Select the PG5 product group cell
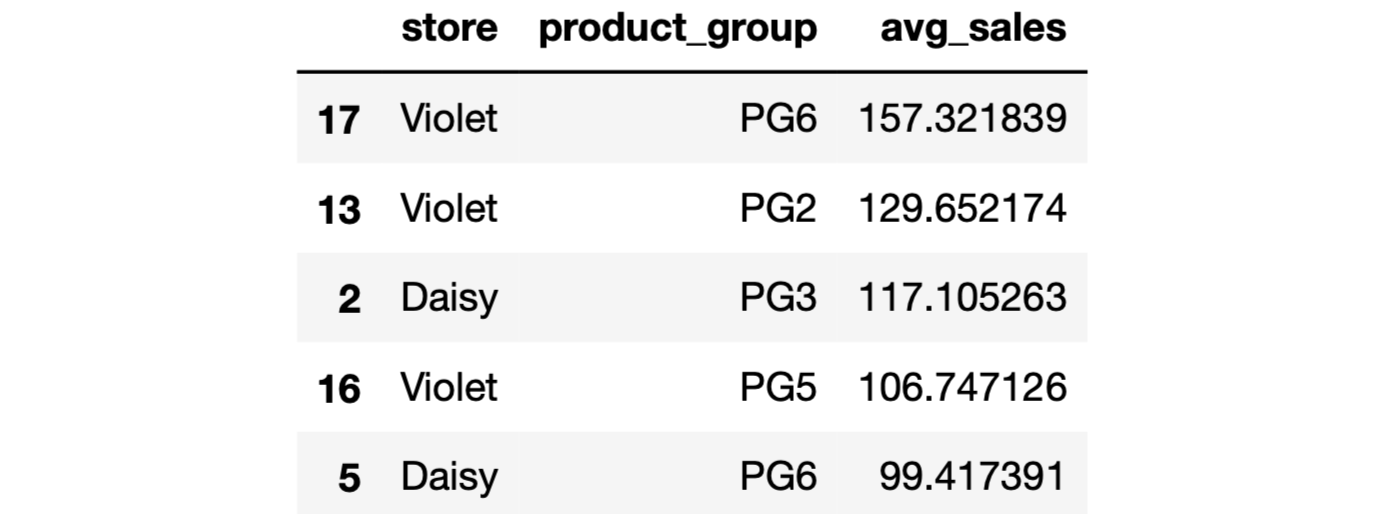Image resolution: width=1394 pixels, height=514 pixels. coord(777,387)
